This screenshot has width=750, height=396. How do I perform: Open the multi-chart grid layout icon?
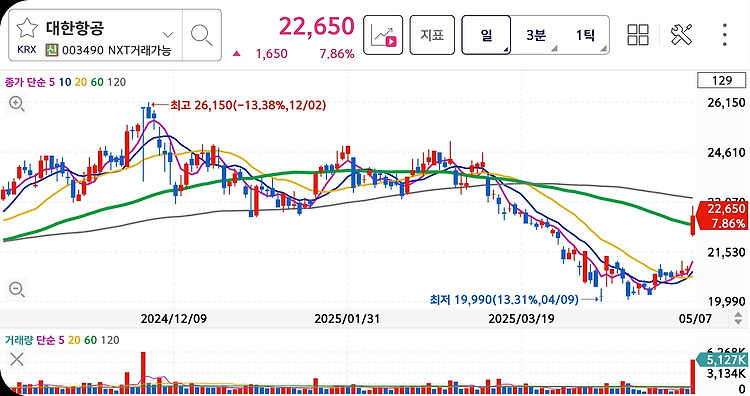638,35
